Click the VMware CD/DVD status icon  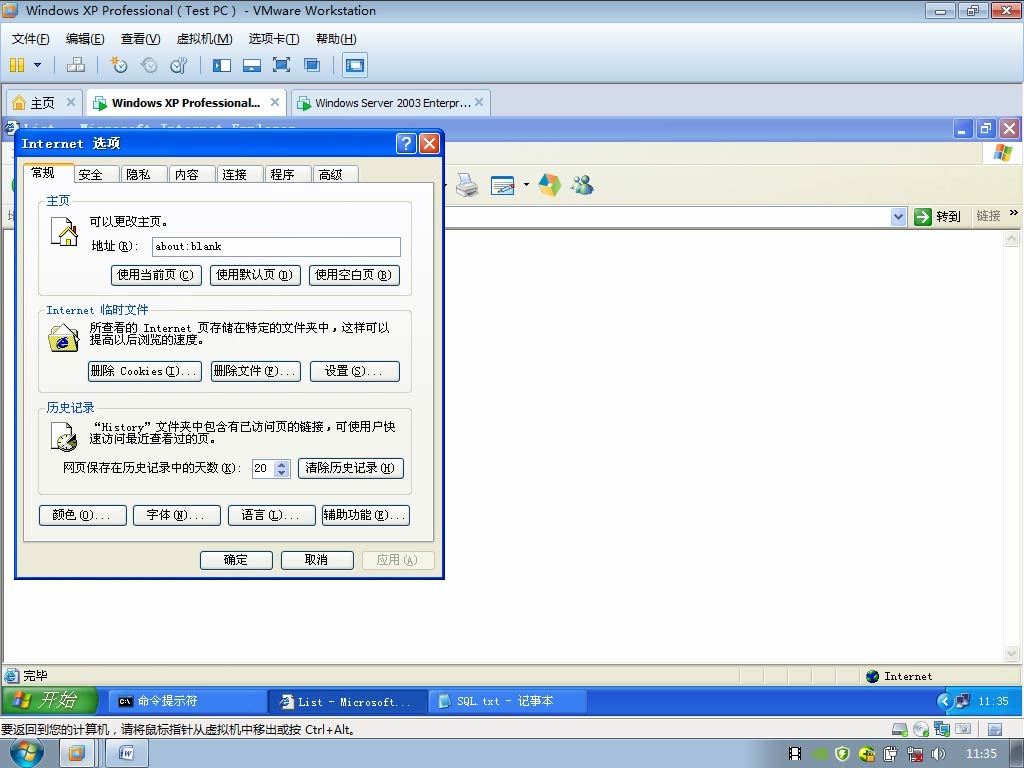click(921, 729)
